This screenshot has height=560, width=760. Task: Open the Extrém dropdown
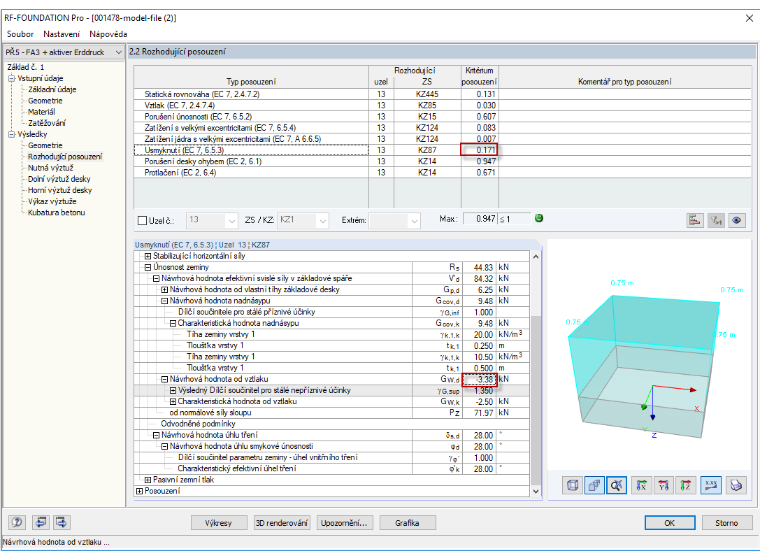pyautogui.click(x=394, y=220)
